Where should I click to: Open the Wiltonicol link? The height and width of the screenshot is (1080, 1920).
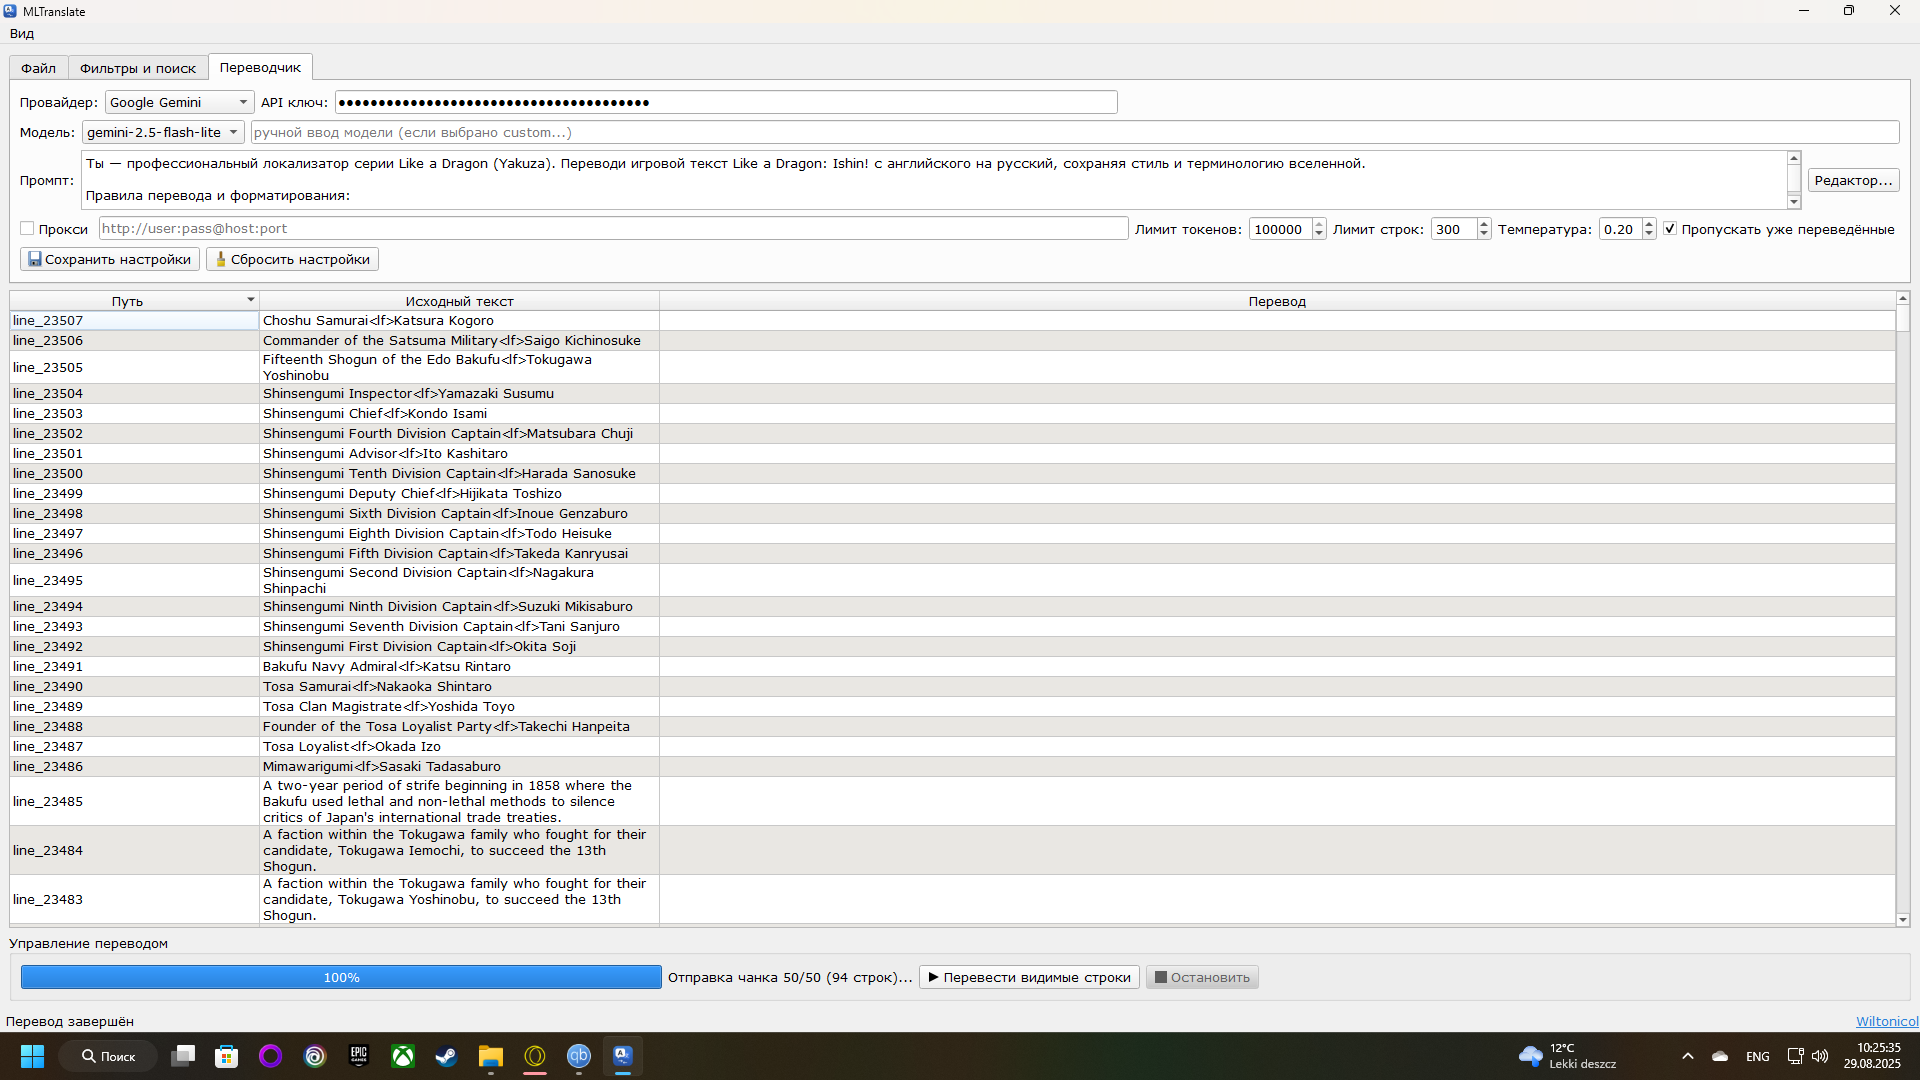1887,1021
